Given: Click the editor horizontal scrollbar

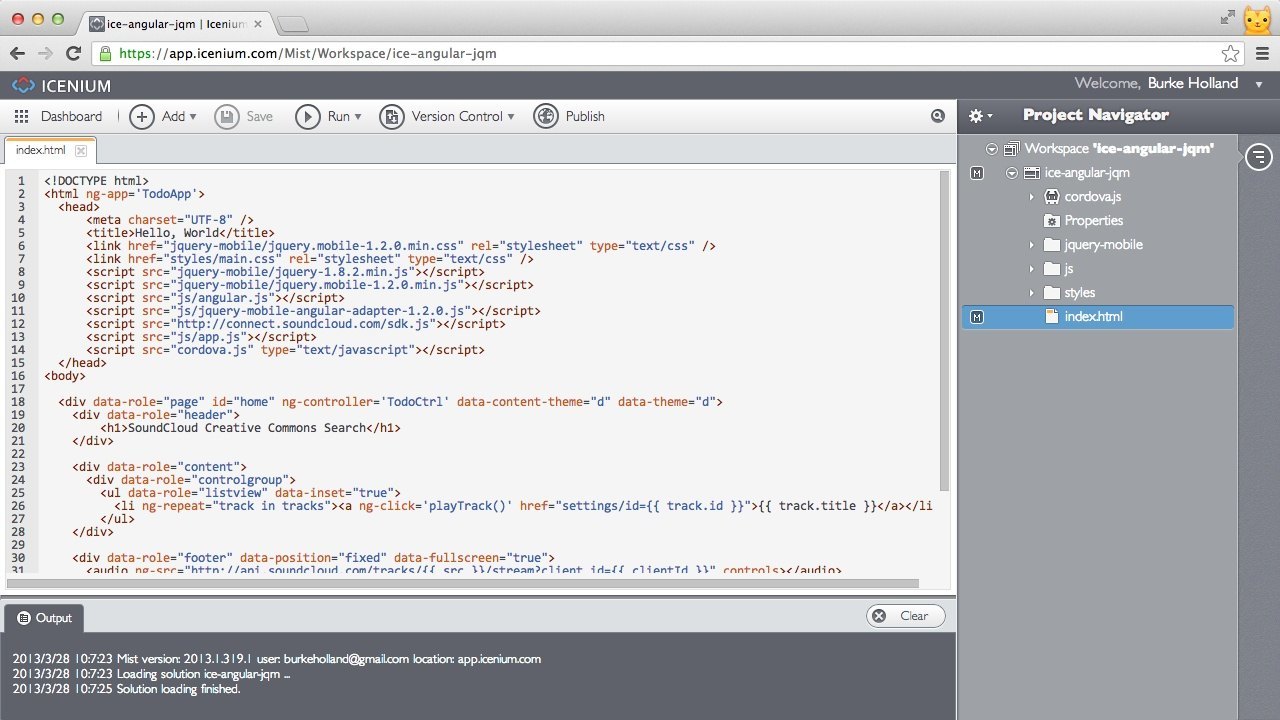Looking at the screenshot, I should point(462,582).
